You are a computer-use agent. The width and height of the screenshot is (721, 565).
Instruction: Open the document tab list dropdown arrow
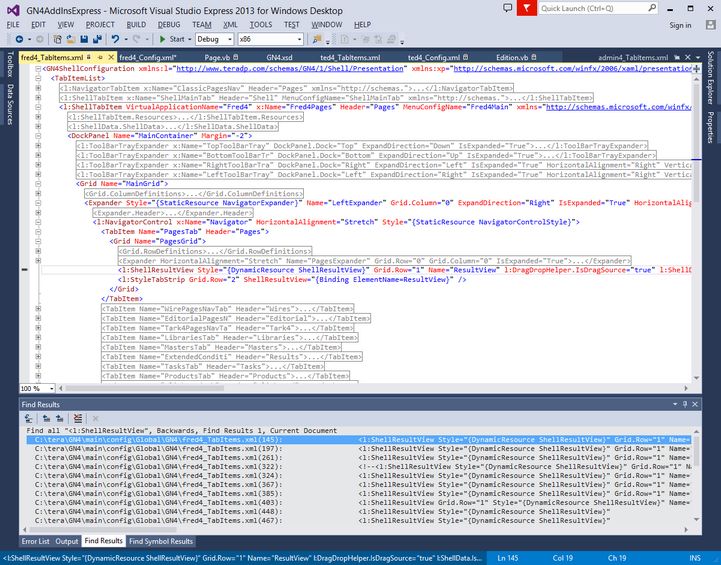pyautogui.click(x=698, y=57)
